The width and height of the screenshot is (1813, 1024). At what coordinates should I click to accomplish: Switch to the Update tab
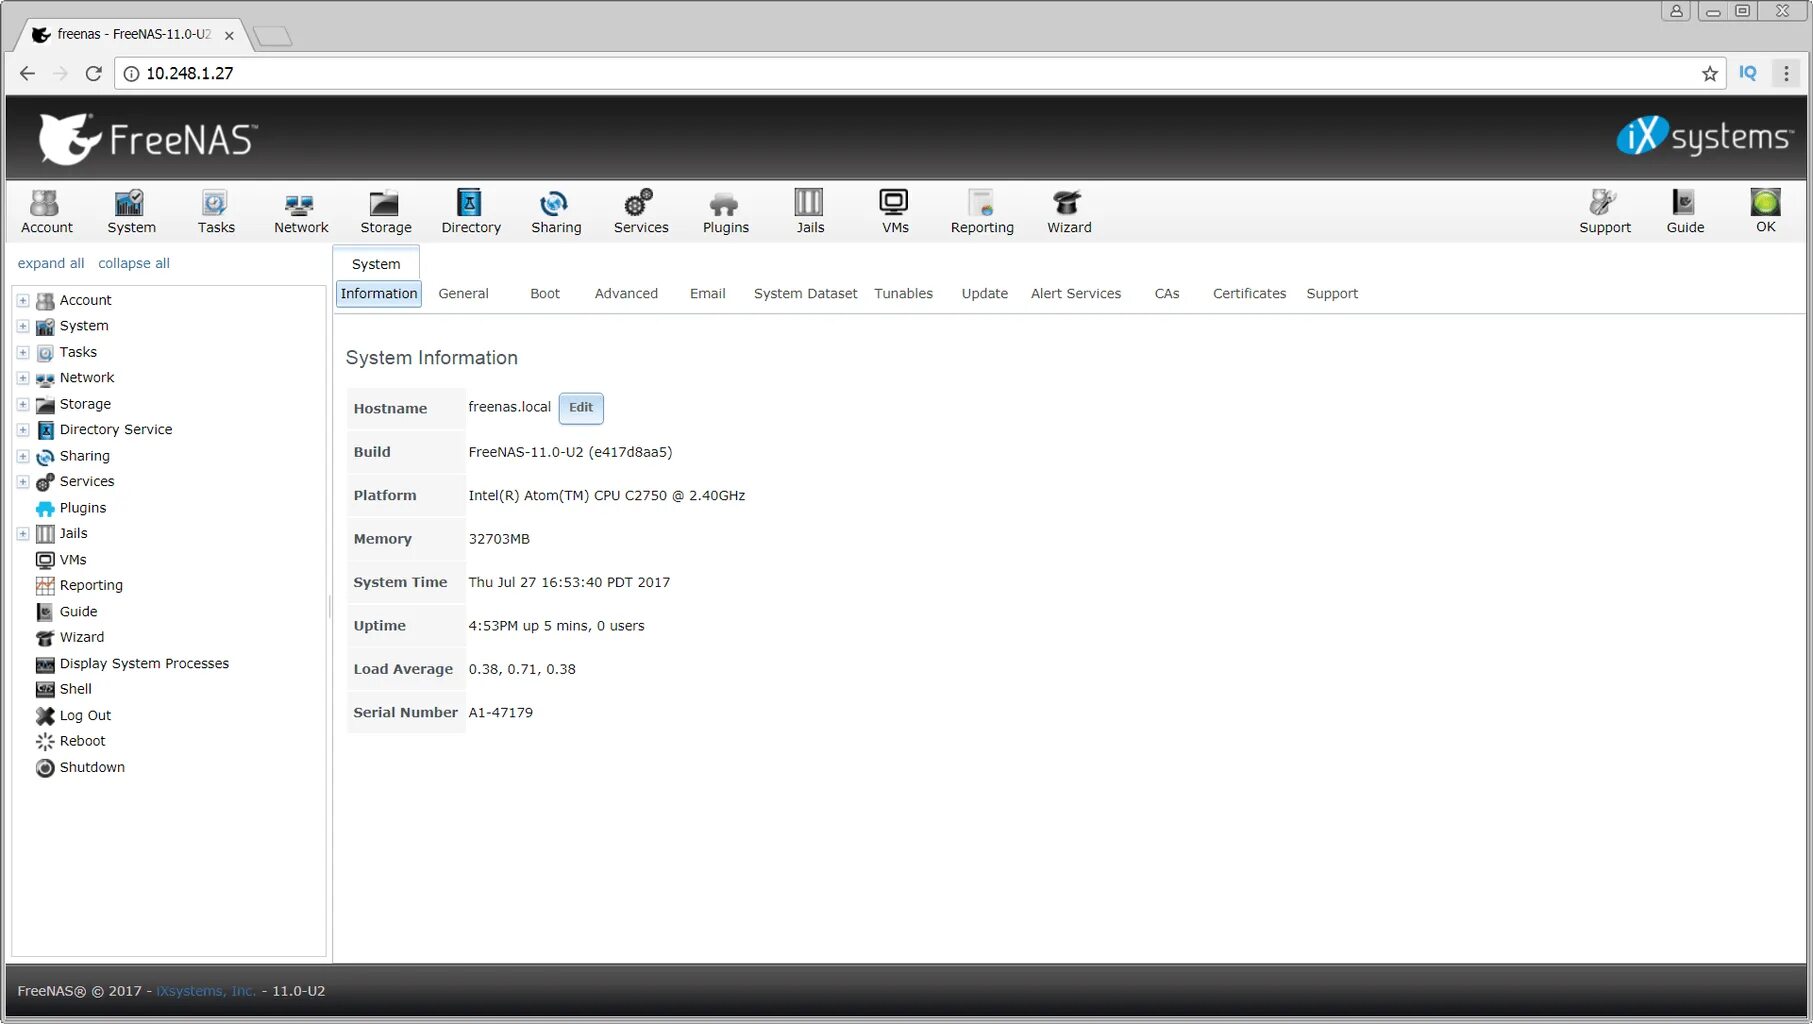coord(985,293)
